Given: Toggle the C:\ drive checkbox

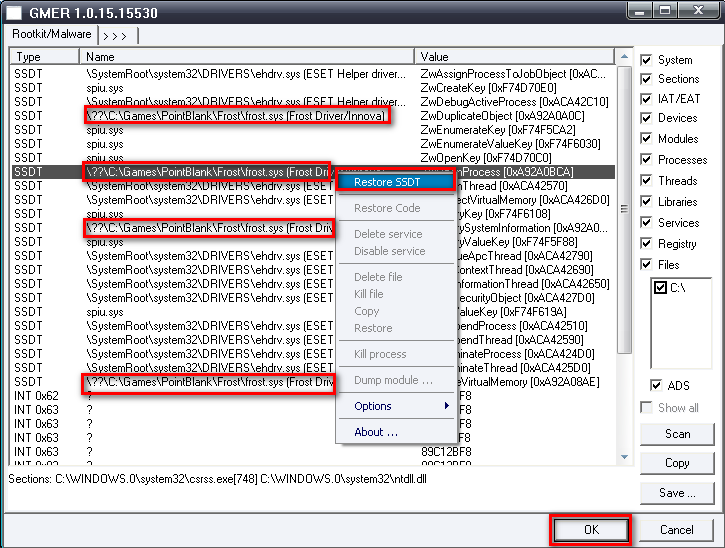Looking at the screenshot, I should coord(660,288).
